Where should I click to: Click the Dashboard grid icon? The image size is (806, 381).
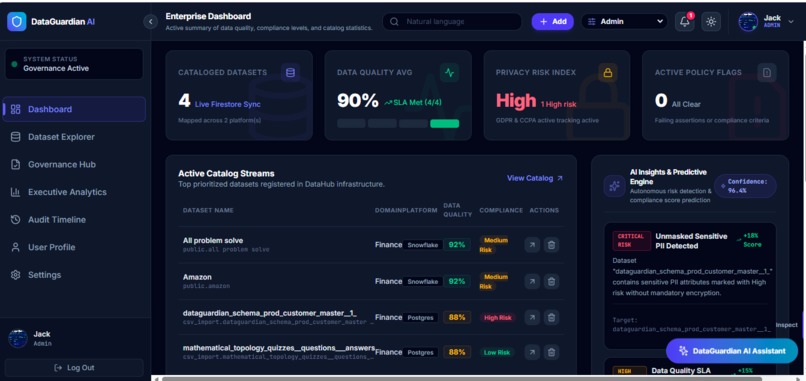pos(15,109)
